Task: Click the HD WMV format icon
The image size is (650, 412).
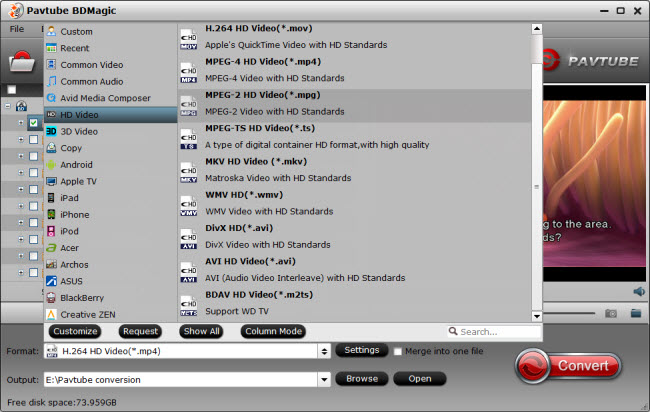Action: pos(189,206)
